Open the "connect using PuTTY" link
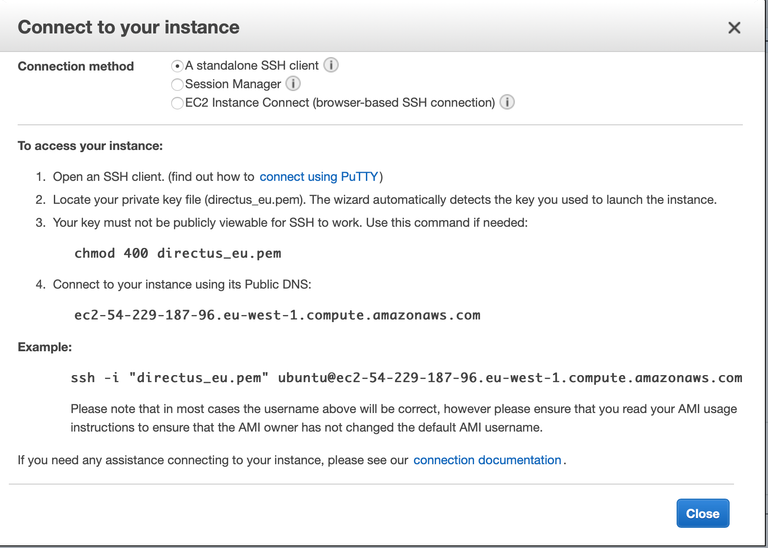 coord(318,176)
